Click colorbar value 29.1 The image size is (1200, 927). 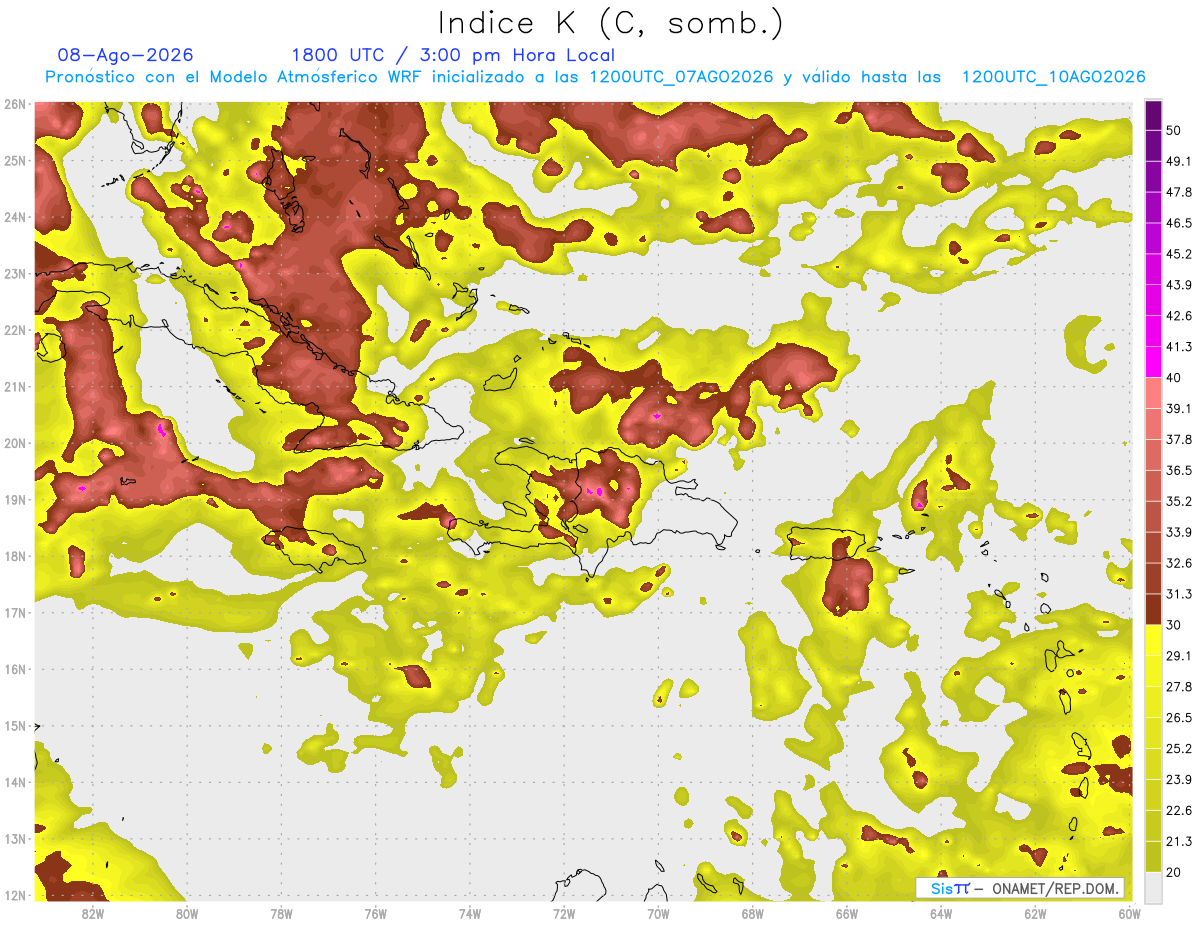[x=1179, y=656]
